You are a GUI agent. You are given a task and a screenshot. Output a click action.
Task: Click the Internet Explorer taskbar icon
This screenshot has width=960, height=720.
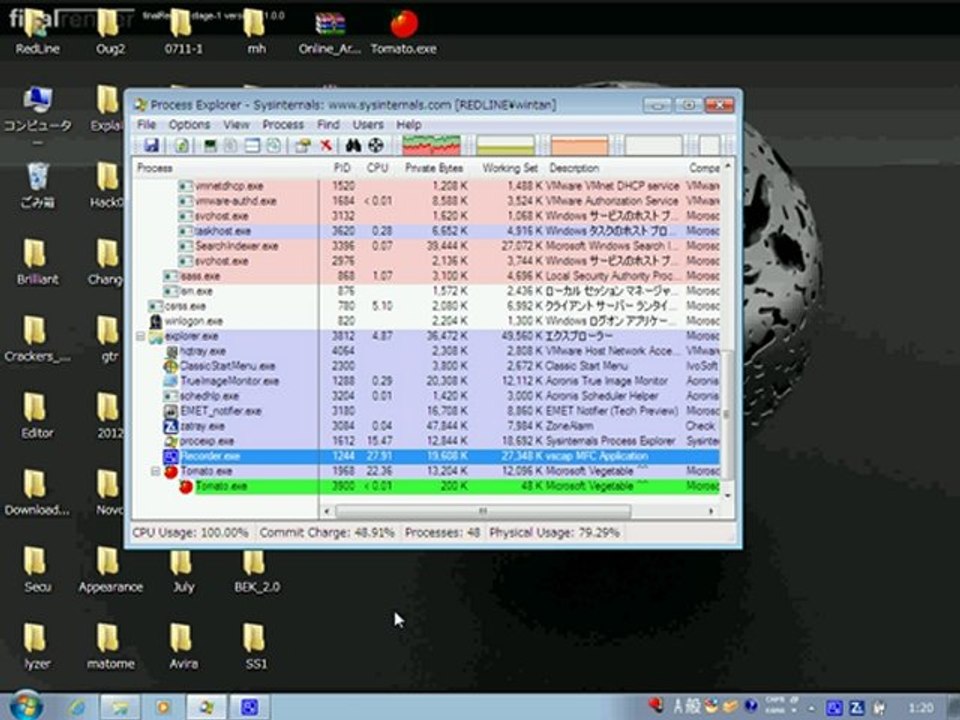(x=77, y=707)
